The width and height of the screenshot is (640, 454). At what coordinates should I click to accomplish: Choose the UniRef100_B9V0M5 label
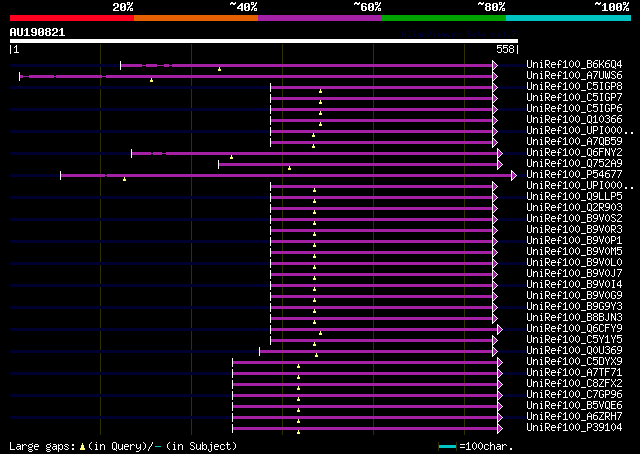tap(574, 252)
